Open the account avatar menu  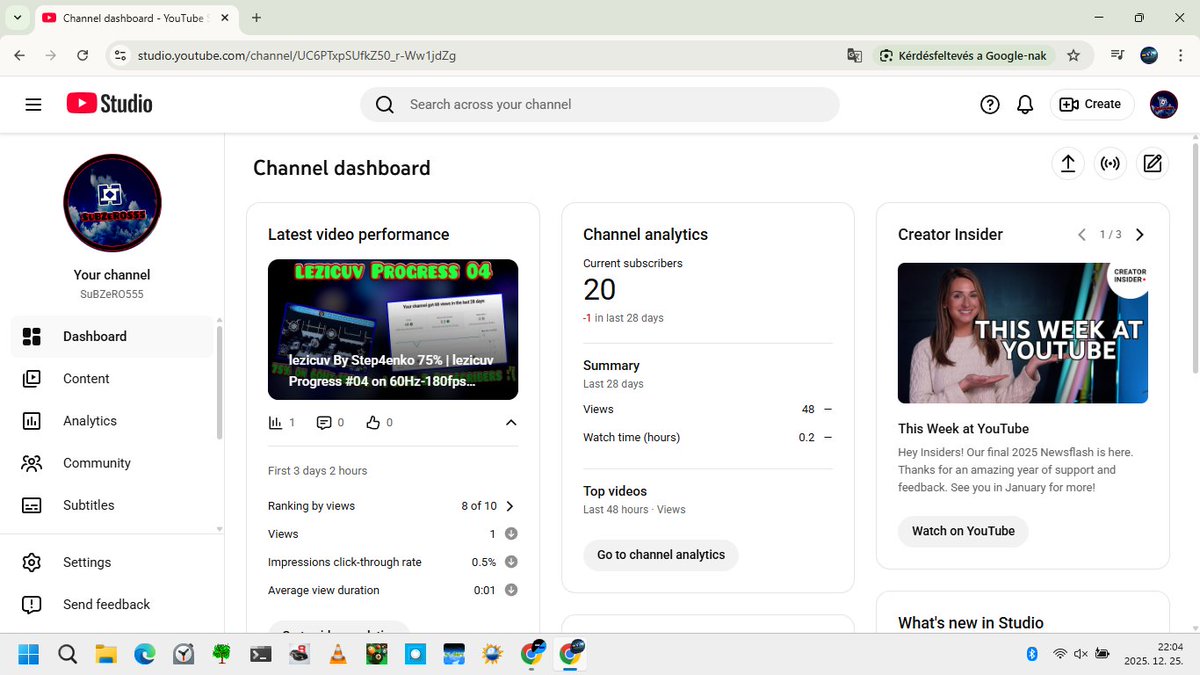click(1164, 104)
